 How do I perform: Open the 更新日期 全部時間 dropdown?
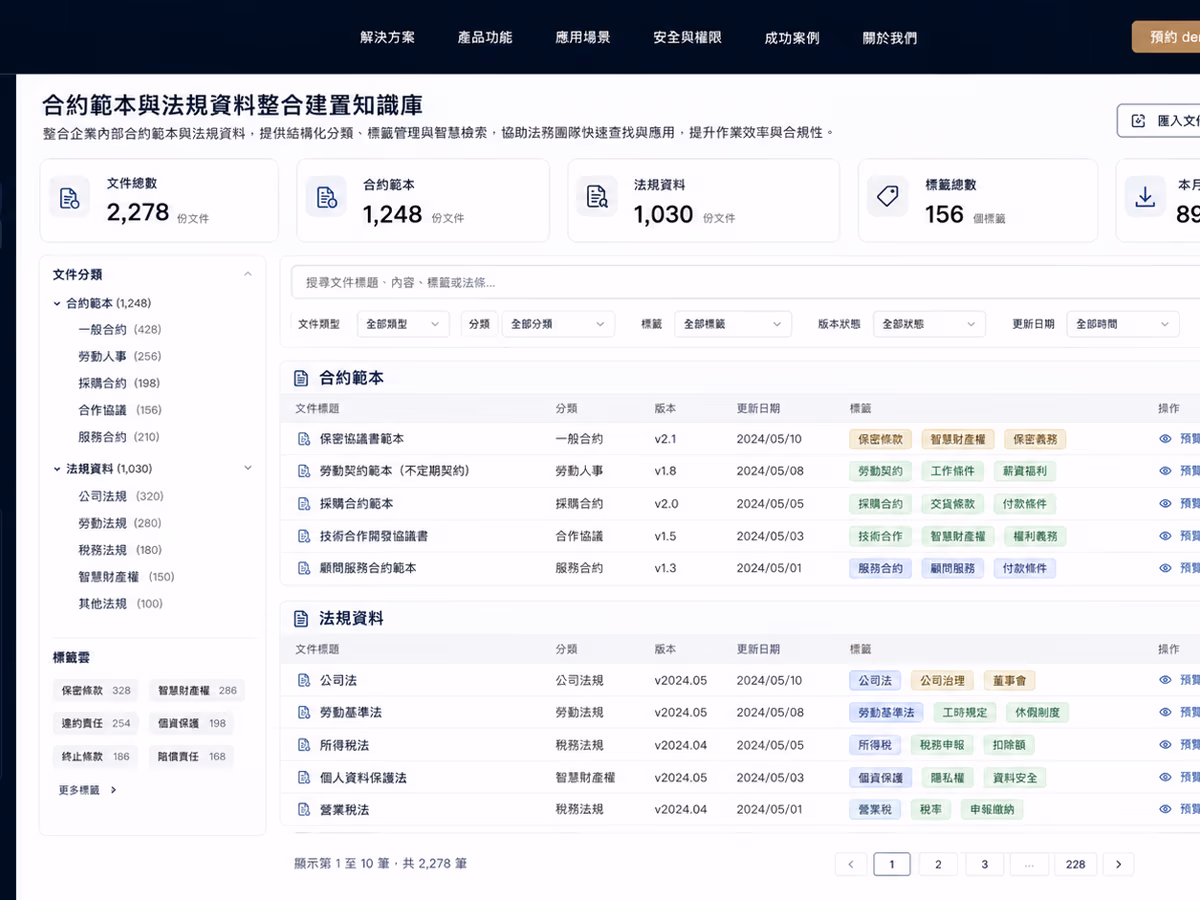point(1122,324)
